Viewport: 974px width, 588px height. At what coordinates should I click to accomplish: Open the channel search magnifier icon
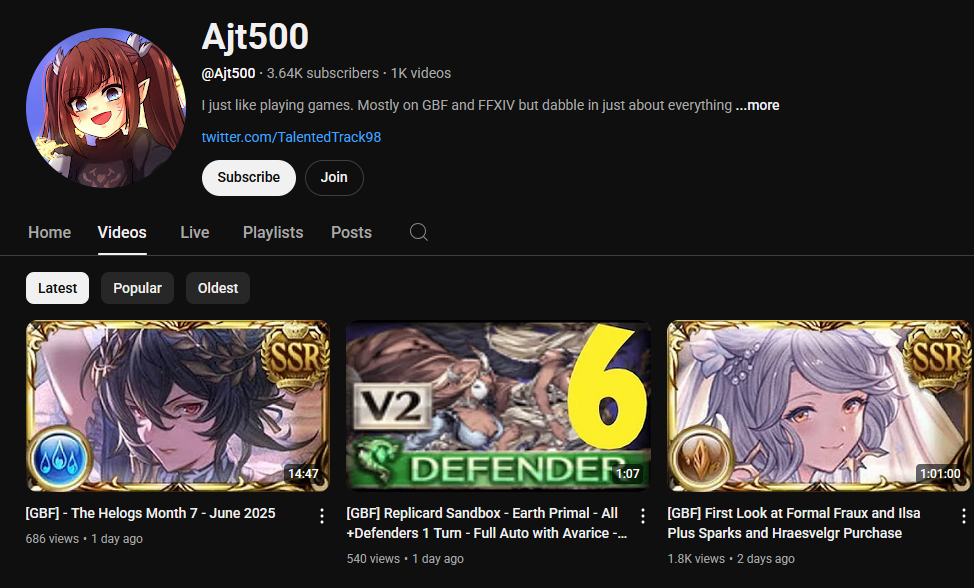(x=419, y=232)
